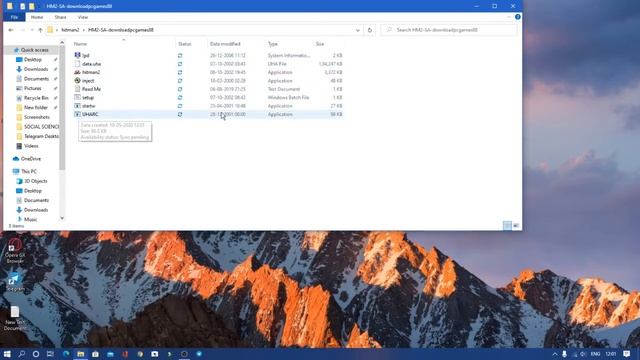
Task: Select Quick access in navigation pane
Action: 34,50
